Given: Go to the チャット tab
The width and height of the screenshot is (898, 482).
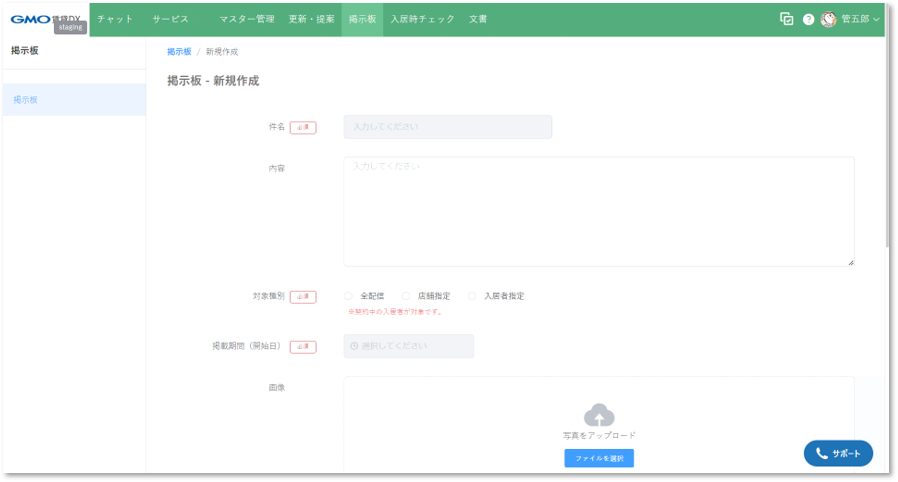Looking at the screenshot, I should coord(115,19).
